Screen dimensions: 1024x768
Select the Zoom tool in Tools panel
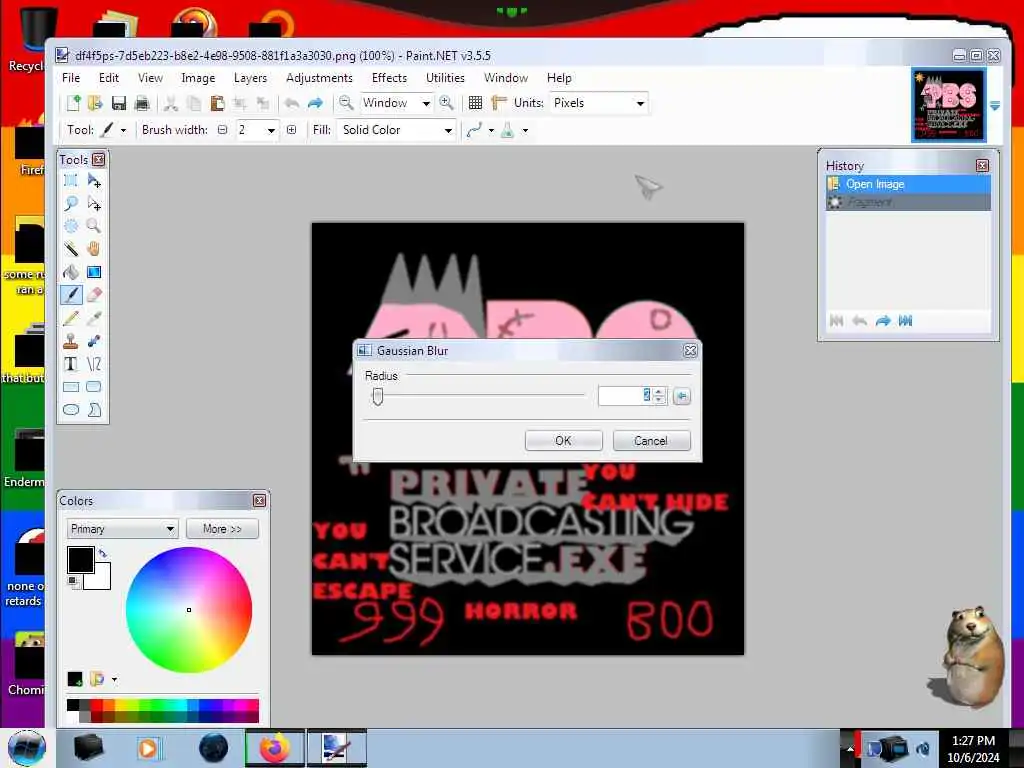94,226
